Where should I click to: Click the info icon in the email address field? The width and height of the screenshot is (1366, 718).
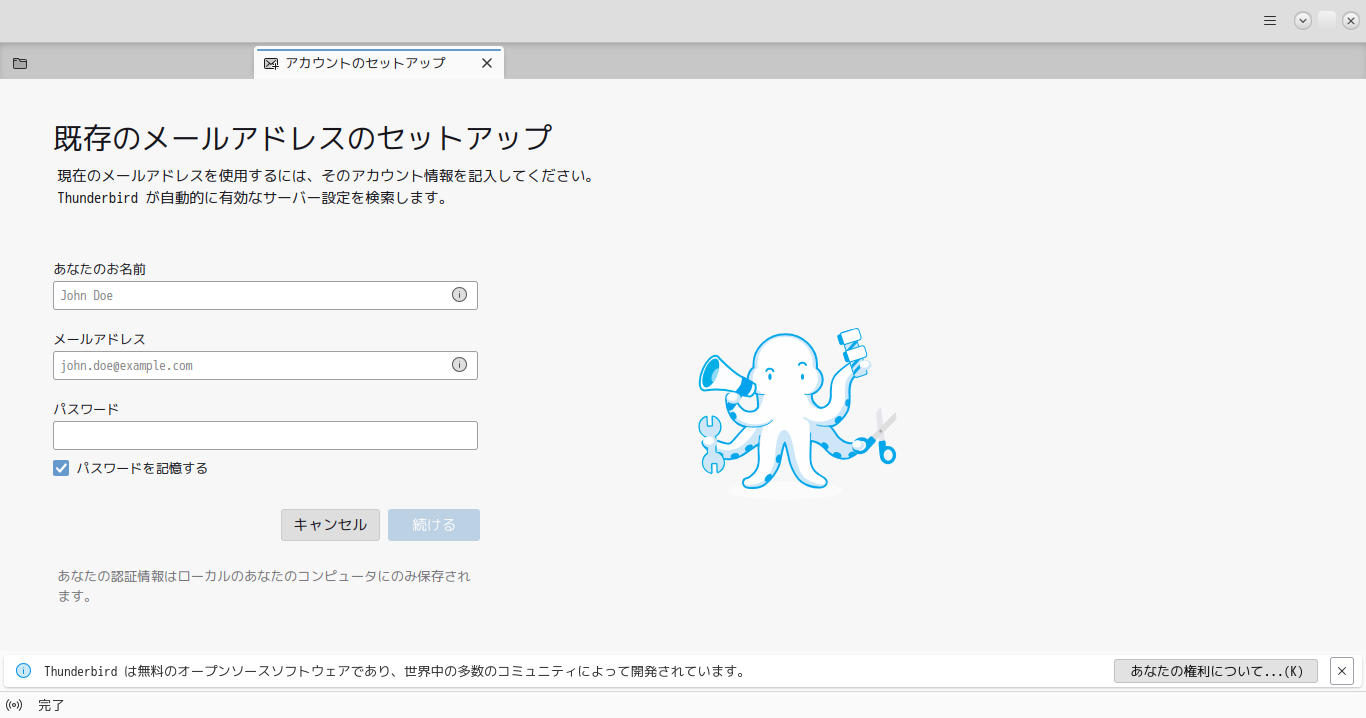[459, 365]
